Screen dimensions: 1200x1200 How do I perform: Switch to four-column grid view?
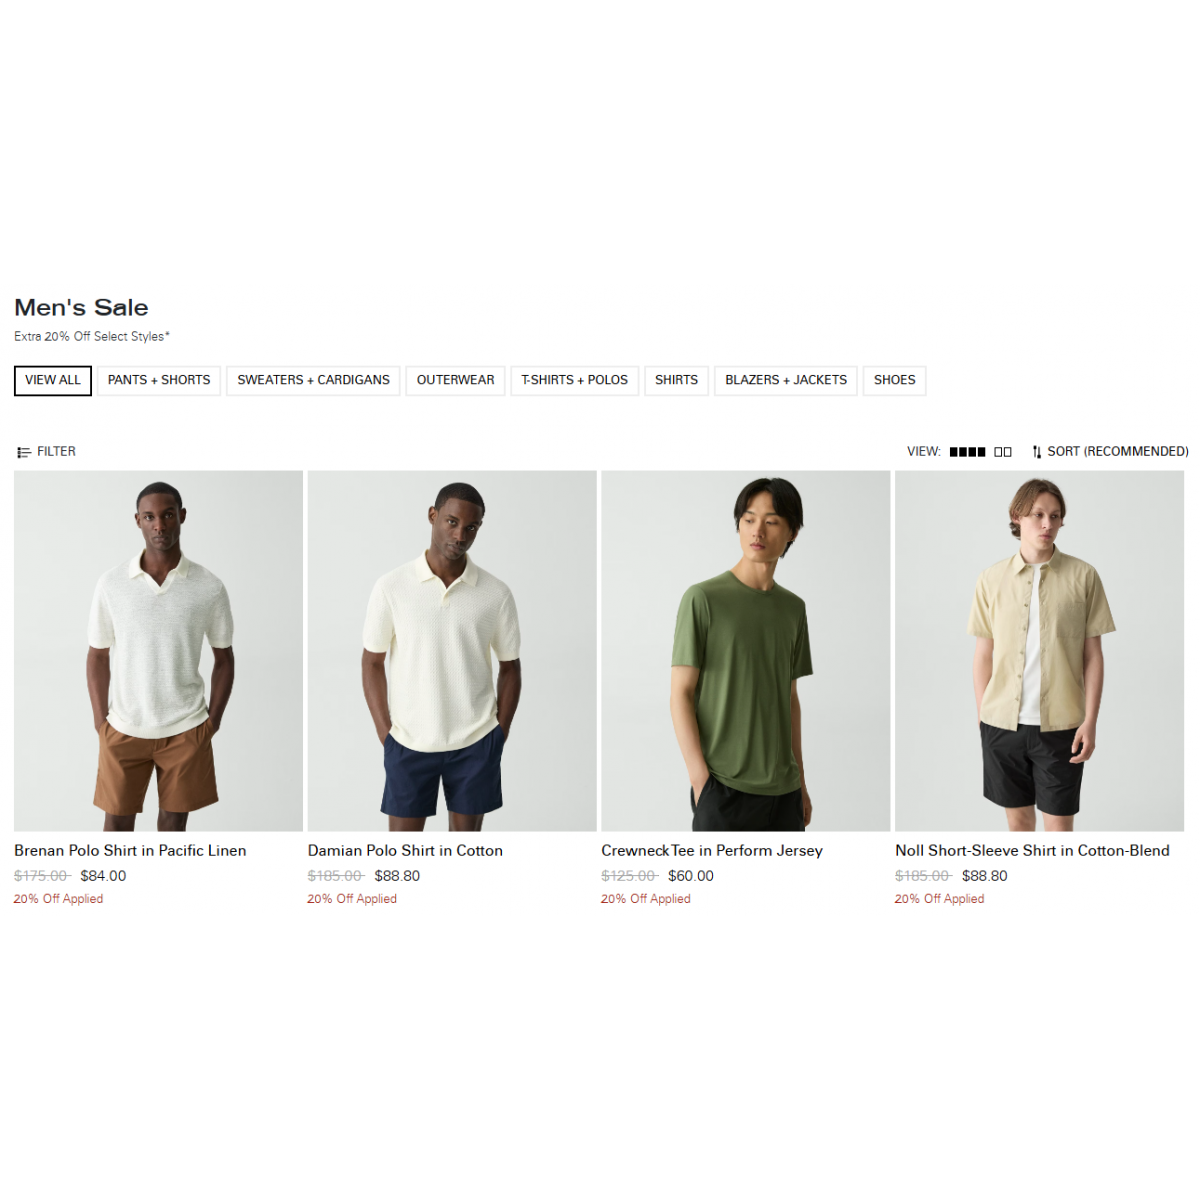coord(967,452)
